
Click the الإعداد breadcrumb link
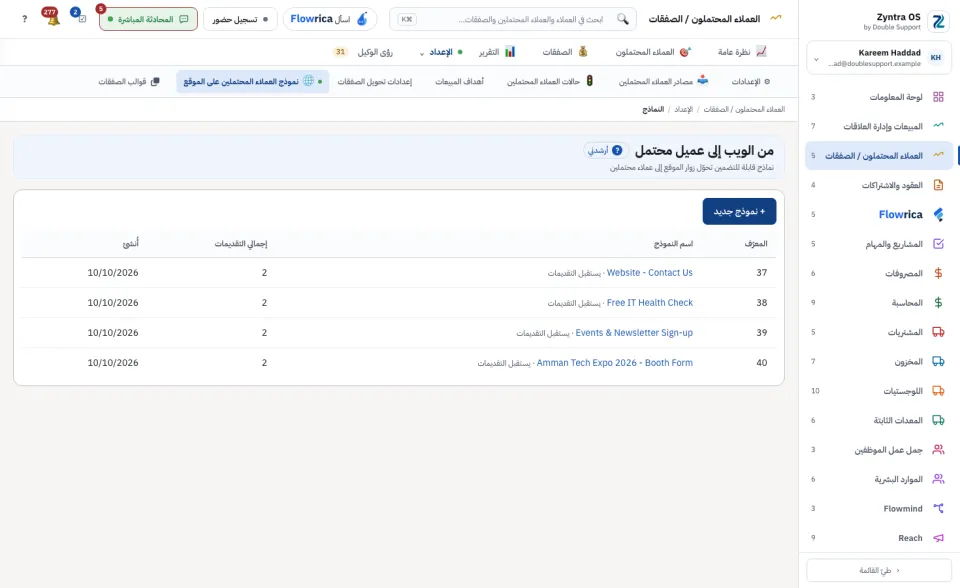pos(683,109)
